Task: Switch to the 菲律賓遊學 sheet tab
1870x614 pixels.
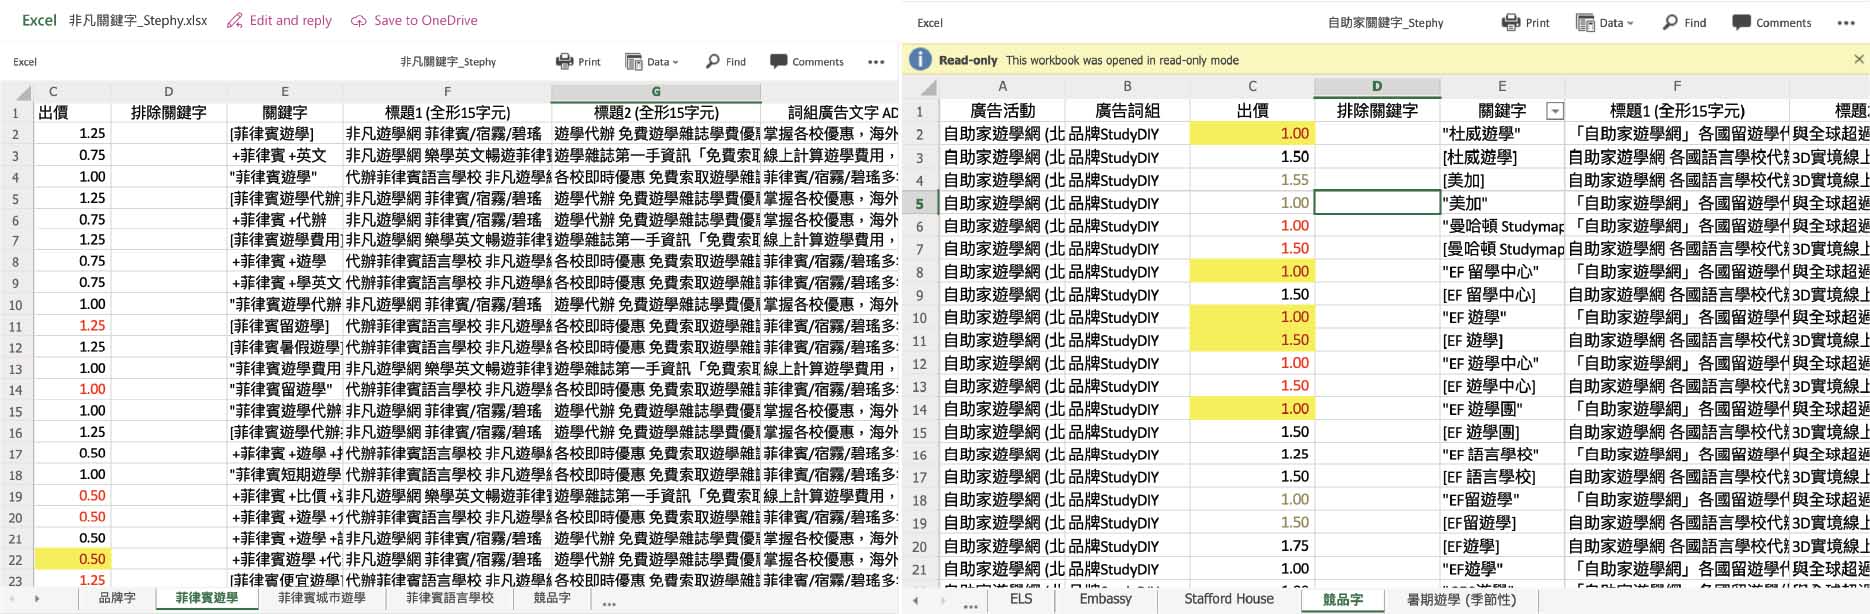Action: coord(207,598)
